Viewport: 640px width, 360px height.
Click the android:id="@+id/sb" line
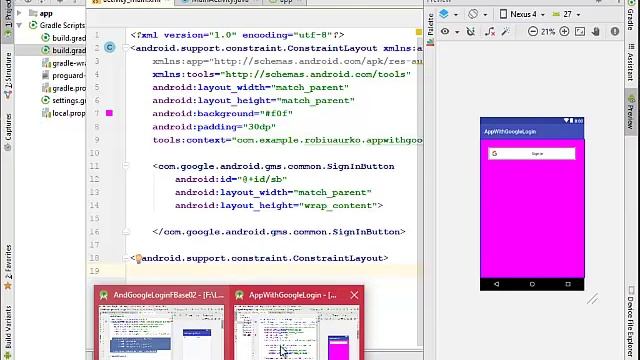point(231,179)
